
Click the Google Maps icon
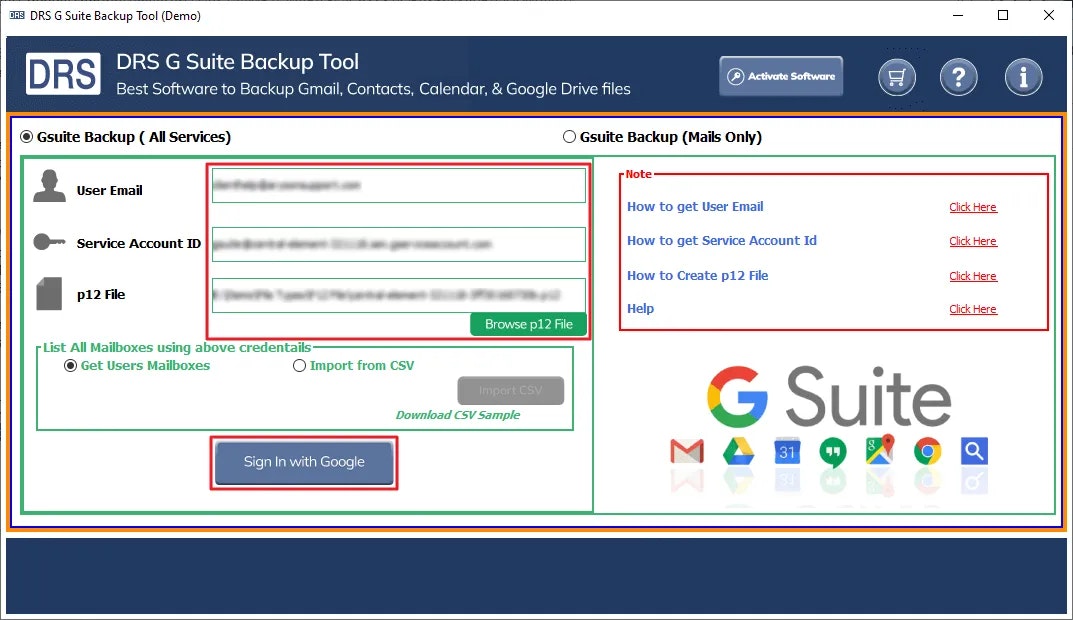point(879,450)
